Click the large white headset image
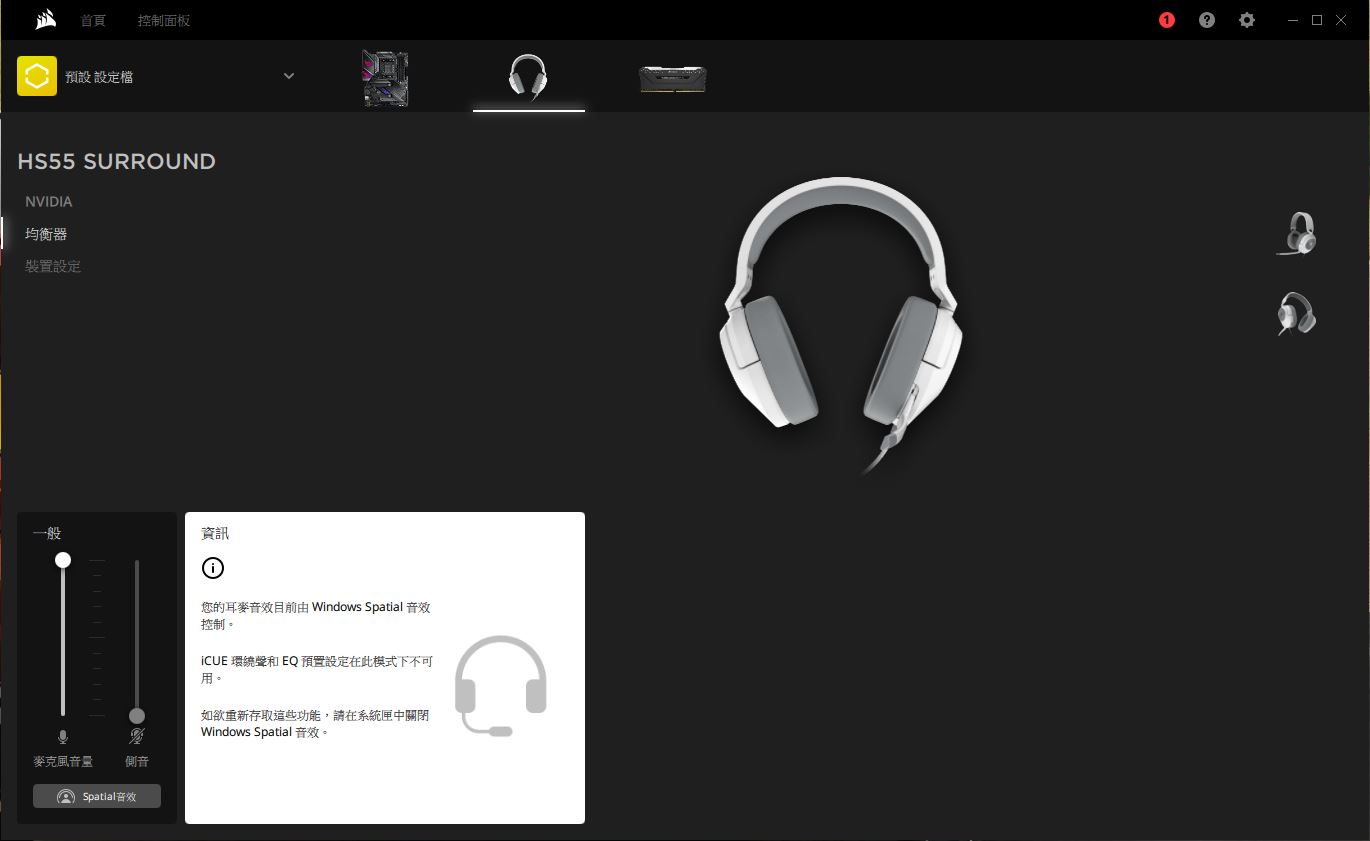The width and height of the screenshot is (1370, 841). (x=841, y=324)
